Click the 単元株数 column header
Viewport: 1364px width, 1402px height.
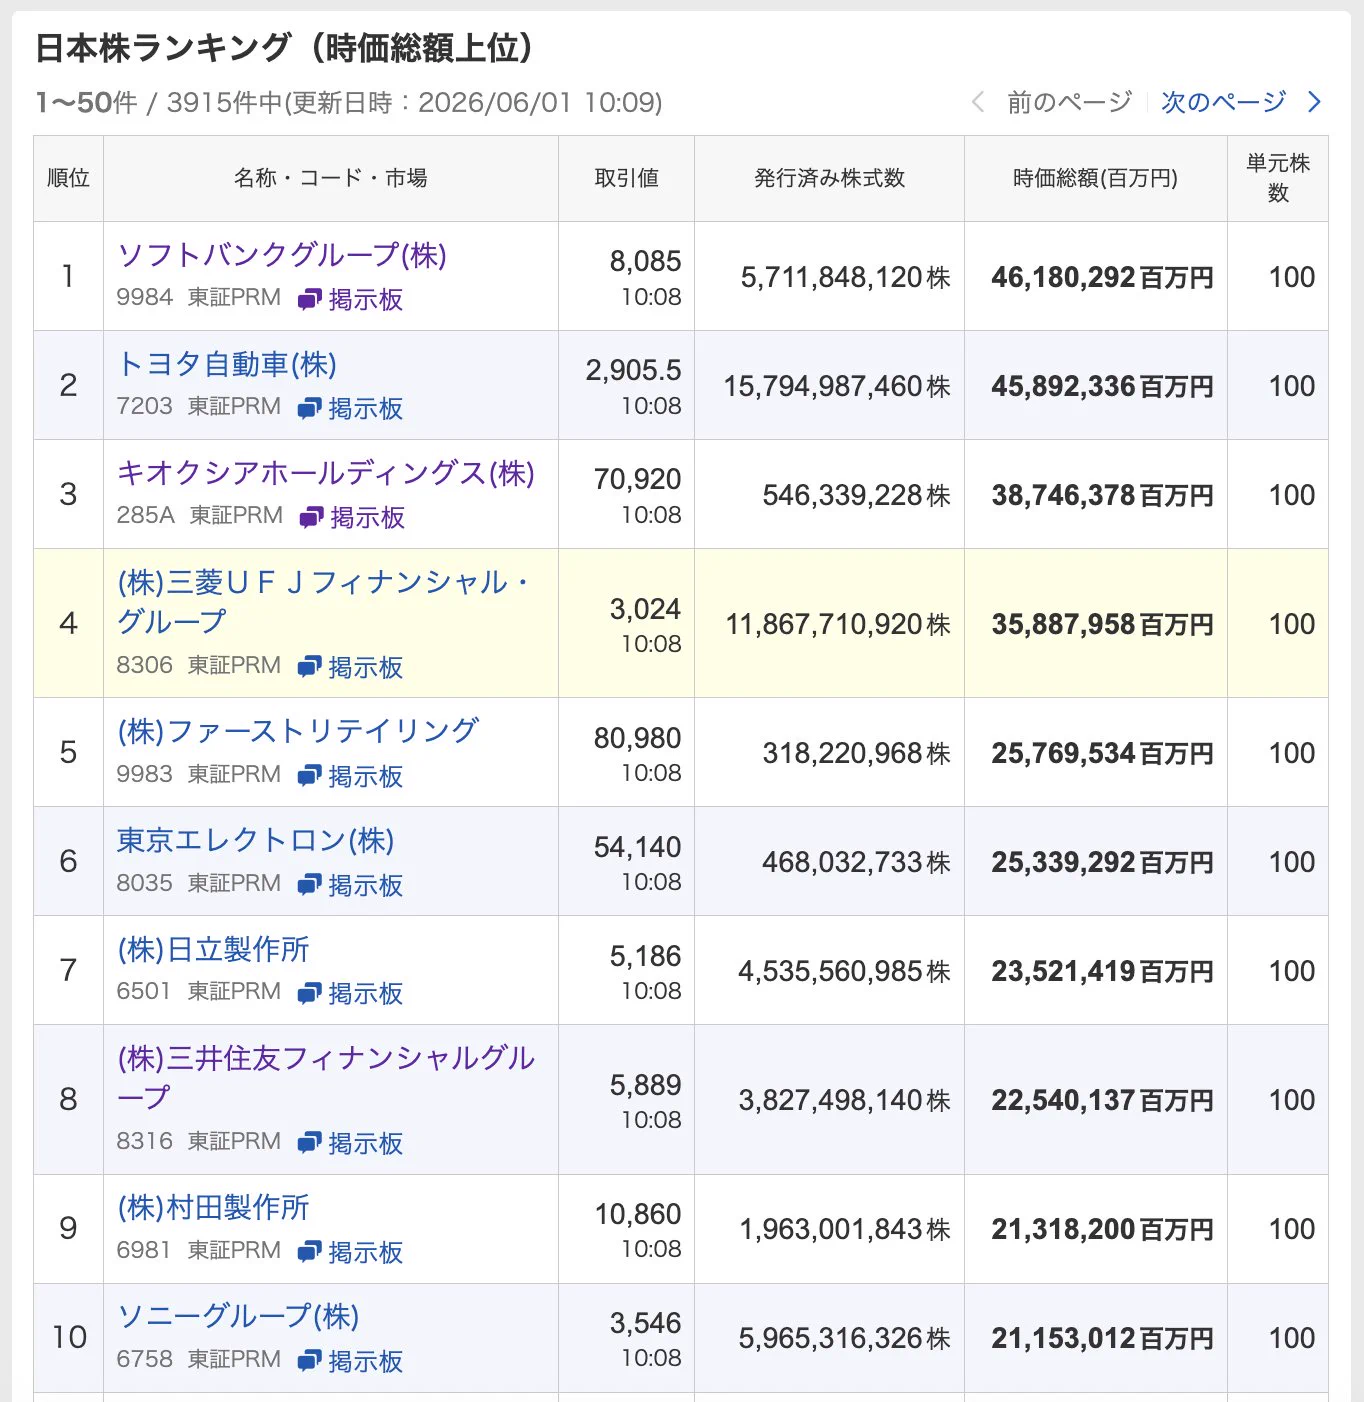1278,178
